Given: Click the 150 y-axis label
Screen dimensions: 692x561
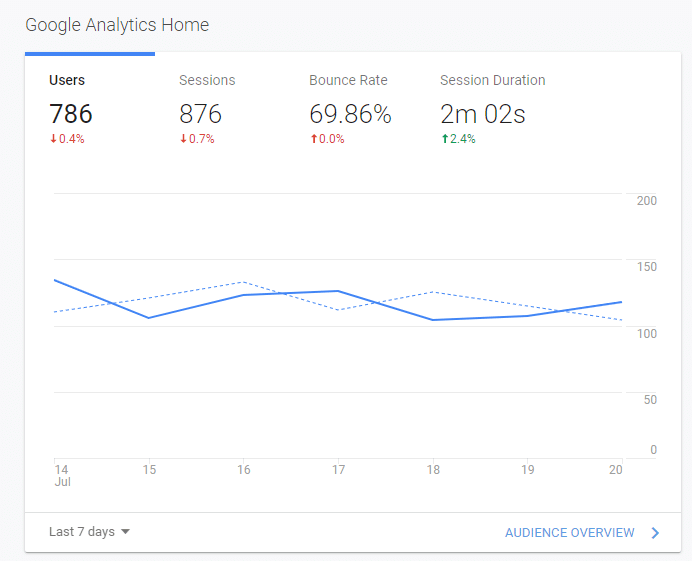Looking at the screenshot, I should [647, 267].
